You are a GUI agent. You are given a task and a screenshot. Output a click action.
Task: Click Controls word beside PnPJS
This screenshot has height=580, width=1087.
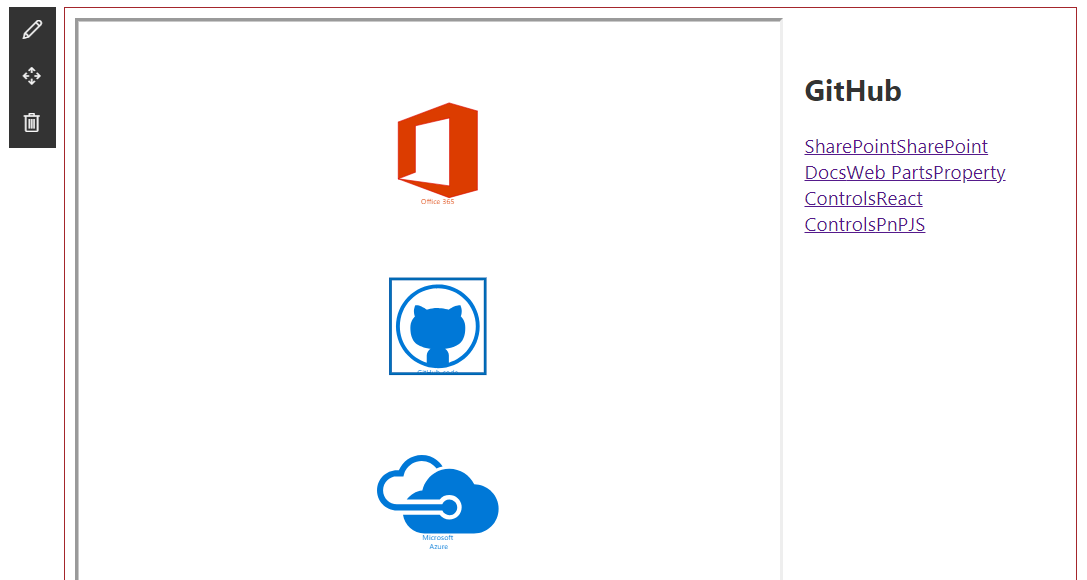pyautogui.click(x=834, y=225)
